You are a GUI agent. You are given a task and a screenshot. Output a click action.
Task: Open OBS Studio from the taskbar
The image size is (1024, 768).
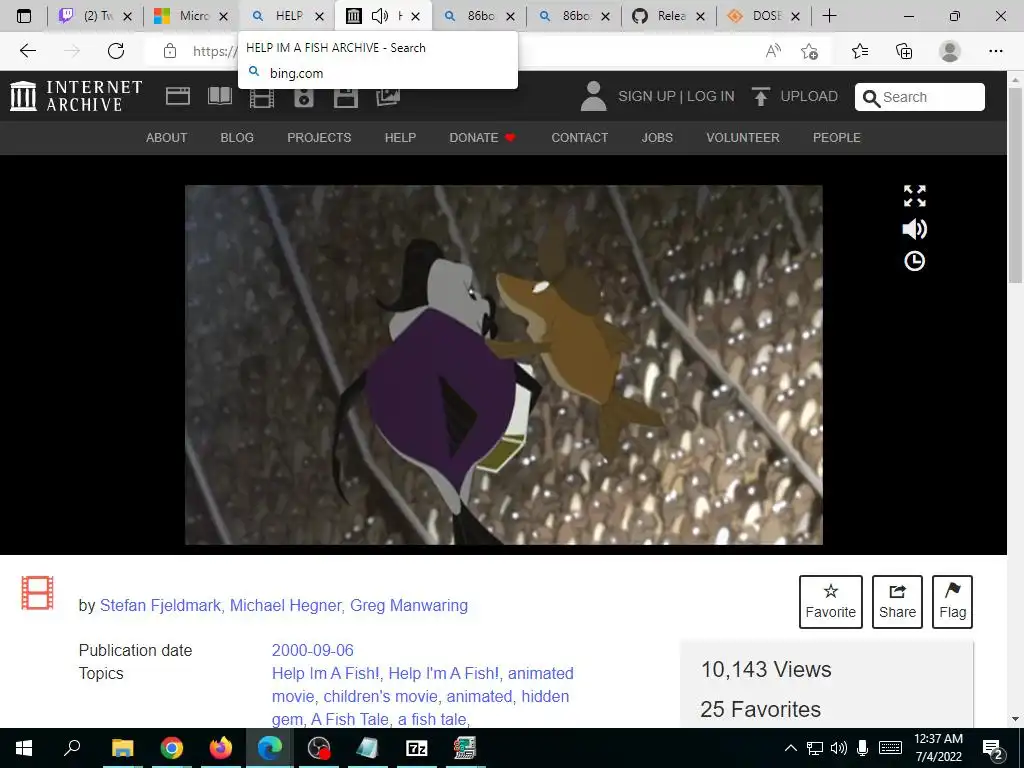(319, 748)
